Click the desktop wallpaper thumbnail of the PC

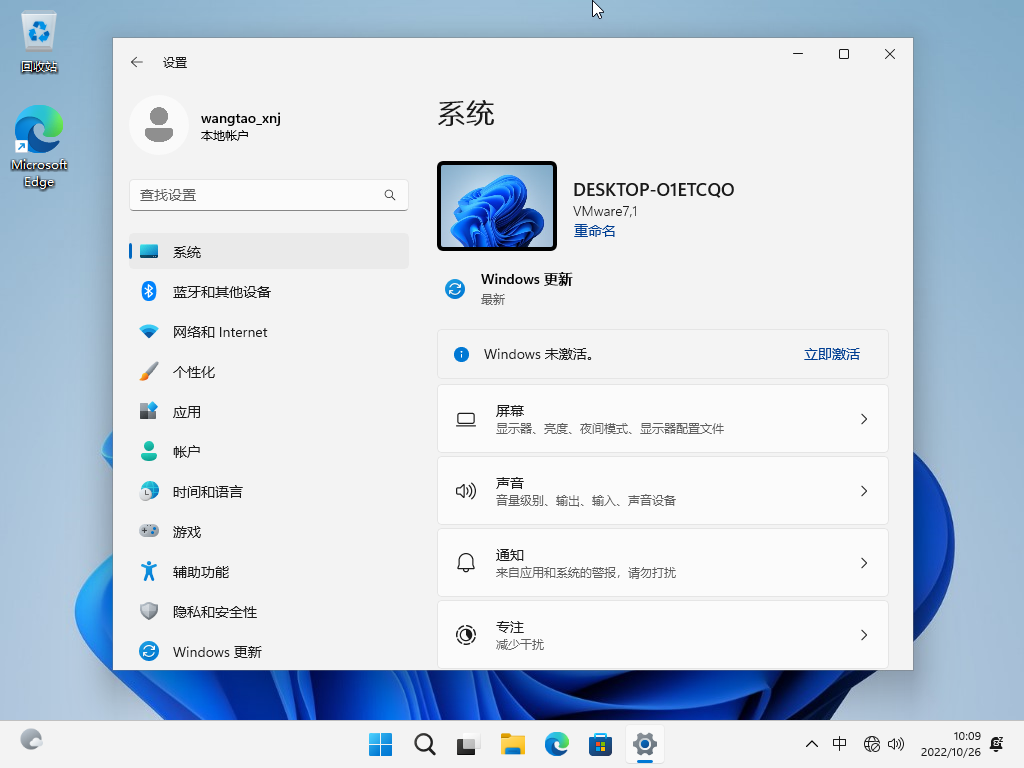[x=496, y=206]
